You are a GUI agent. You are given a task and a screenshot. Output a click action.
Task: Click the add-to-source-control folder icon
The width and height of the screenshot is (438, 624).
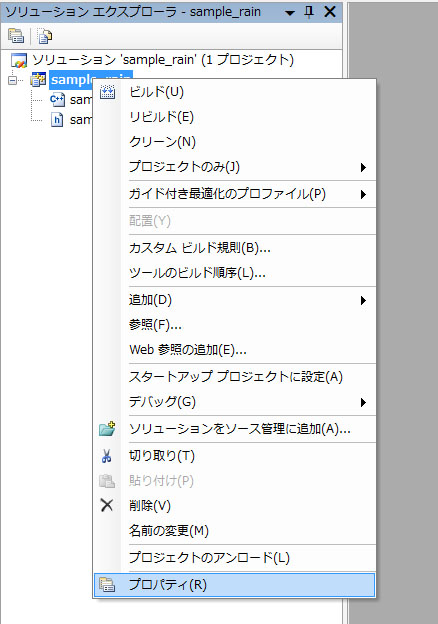coord(107,429)
